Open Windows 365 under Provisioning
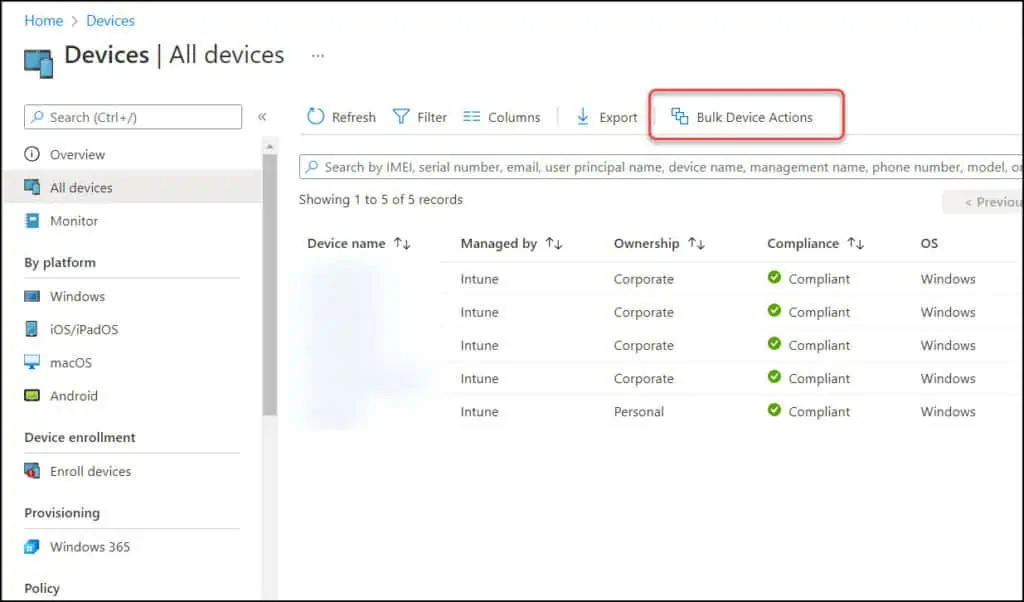1024x602 pixels. click(133, 547)
